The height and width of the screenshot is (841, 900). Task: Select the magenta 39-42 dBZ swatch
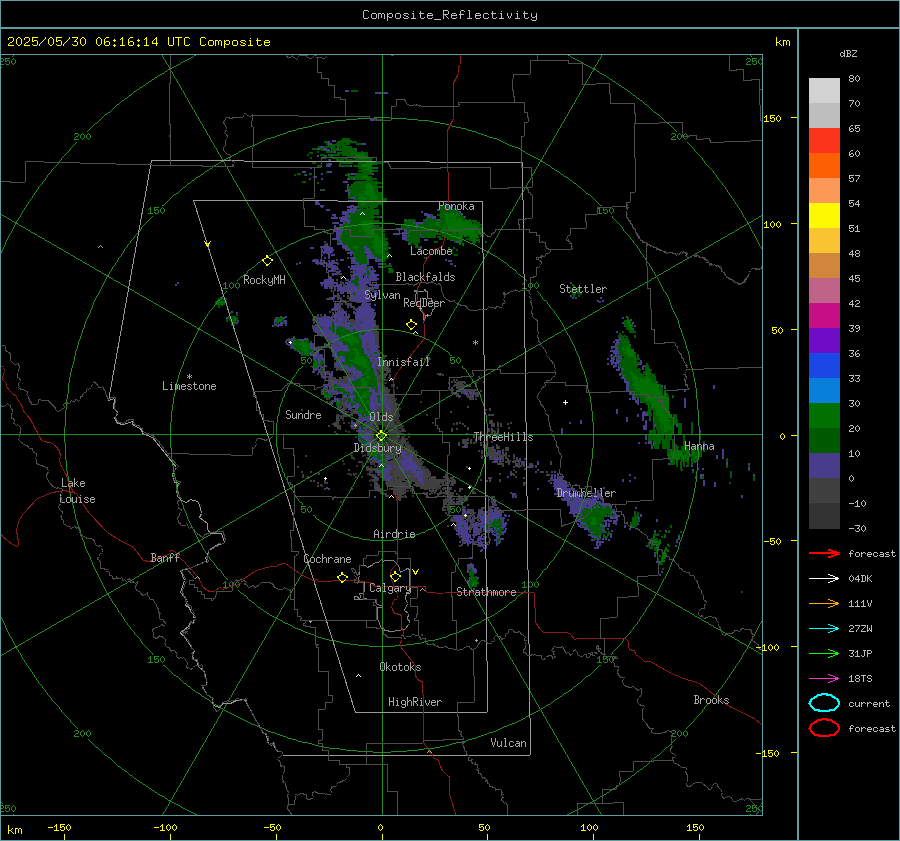point(824,315)
